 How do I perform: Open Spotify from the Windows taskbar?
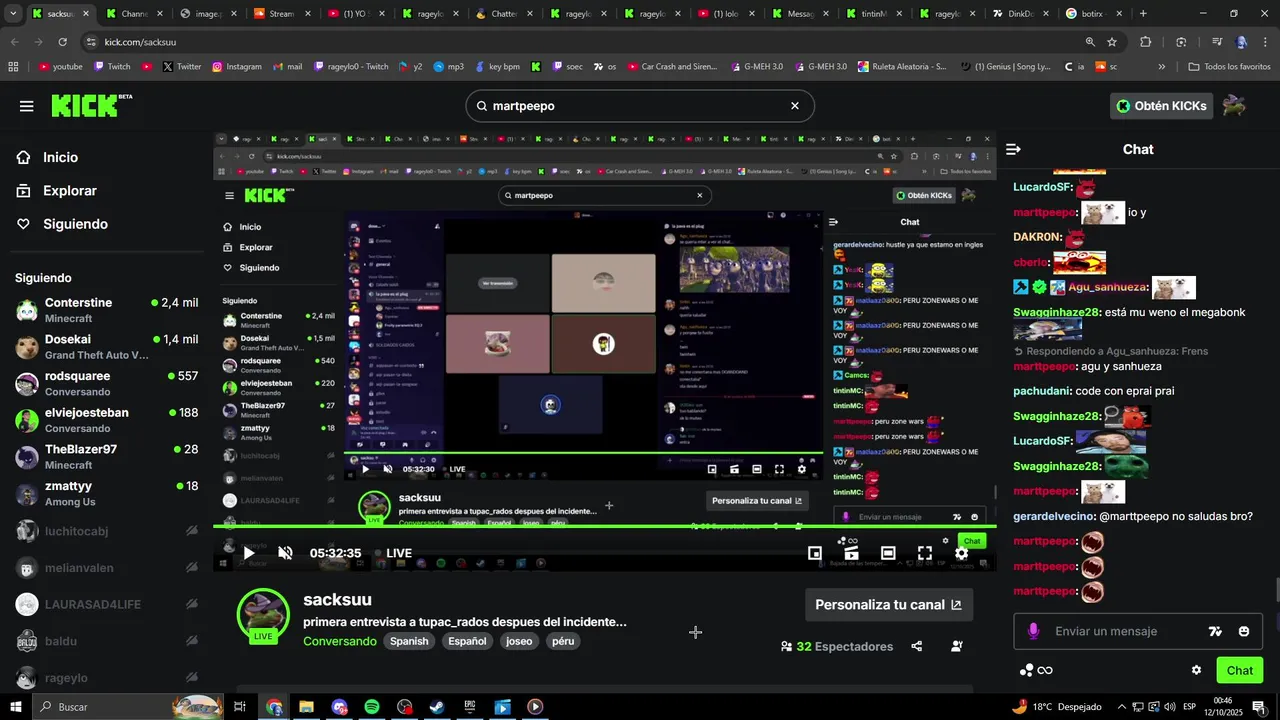coord(372,707)
